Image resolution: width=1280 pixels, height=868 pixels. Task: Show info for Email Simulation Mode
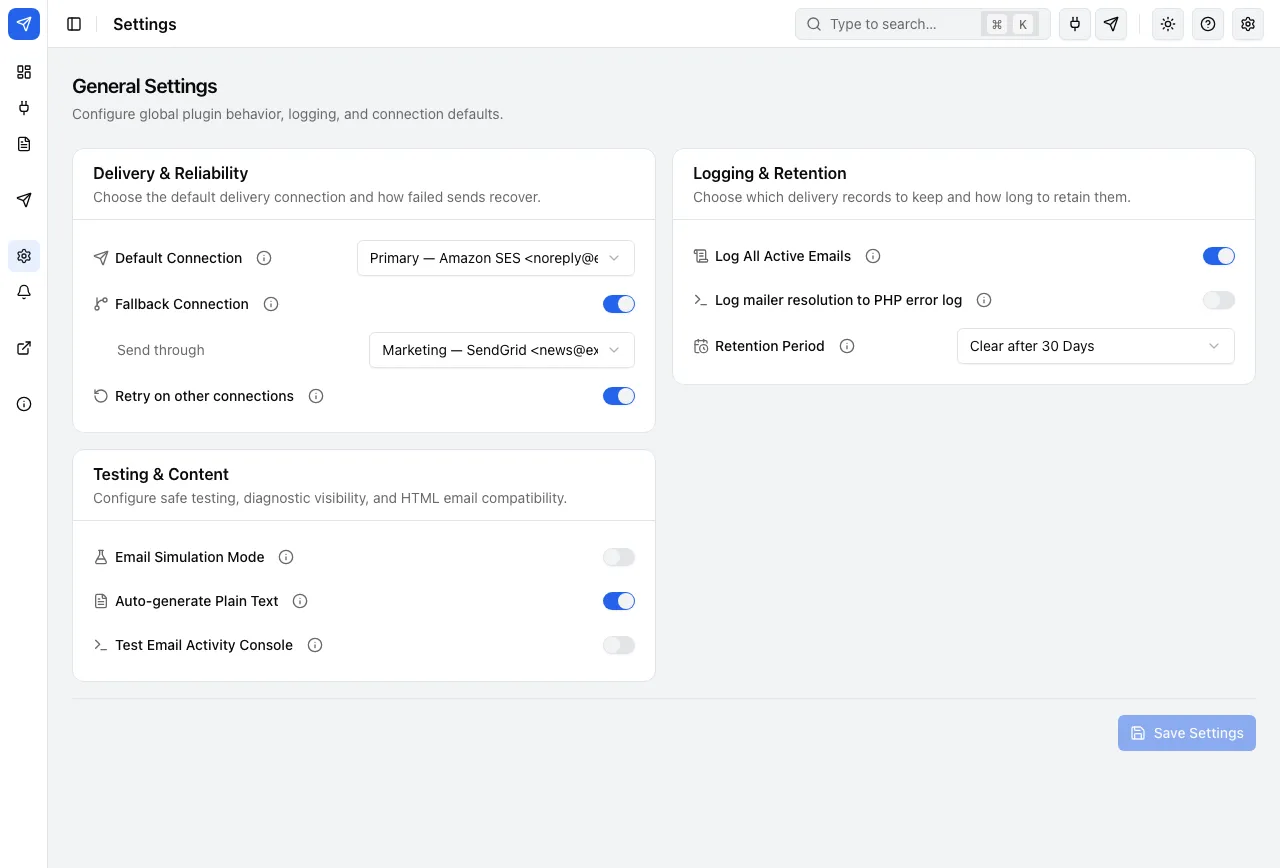pos(286,557)
